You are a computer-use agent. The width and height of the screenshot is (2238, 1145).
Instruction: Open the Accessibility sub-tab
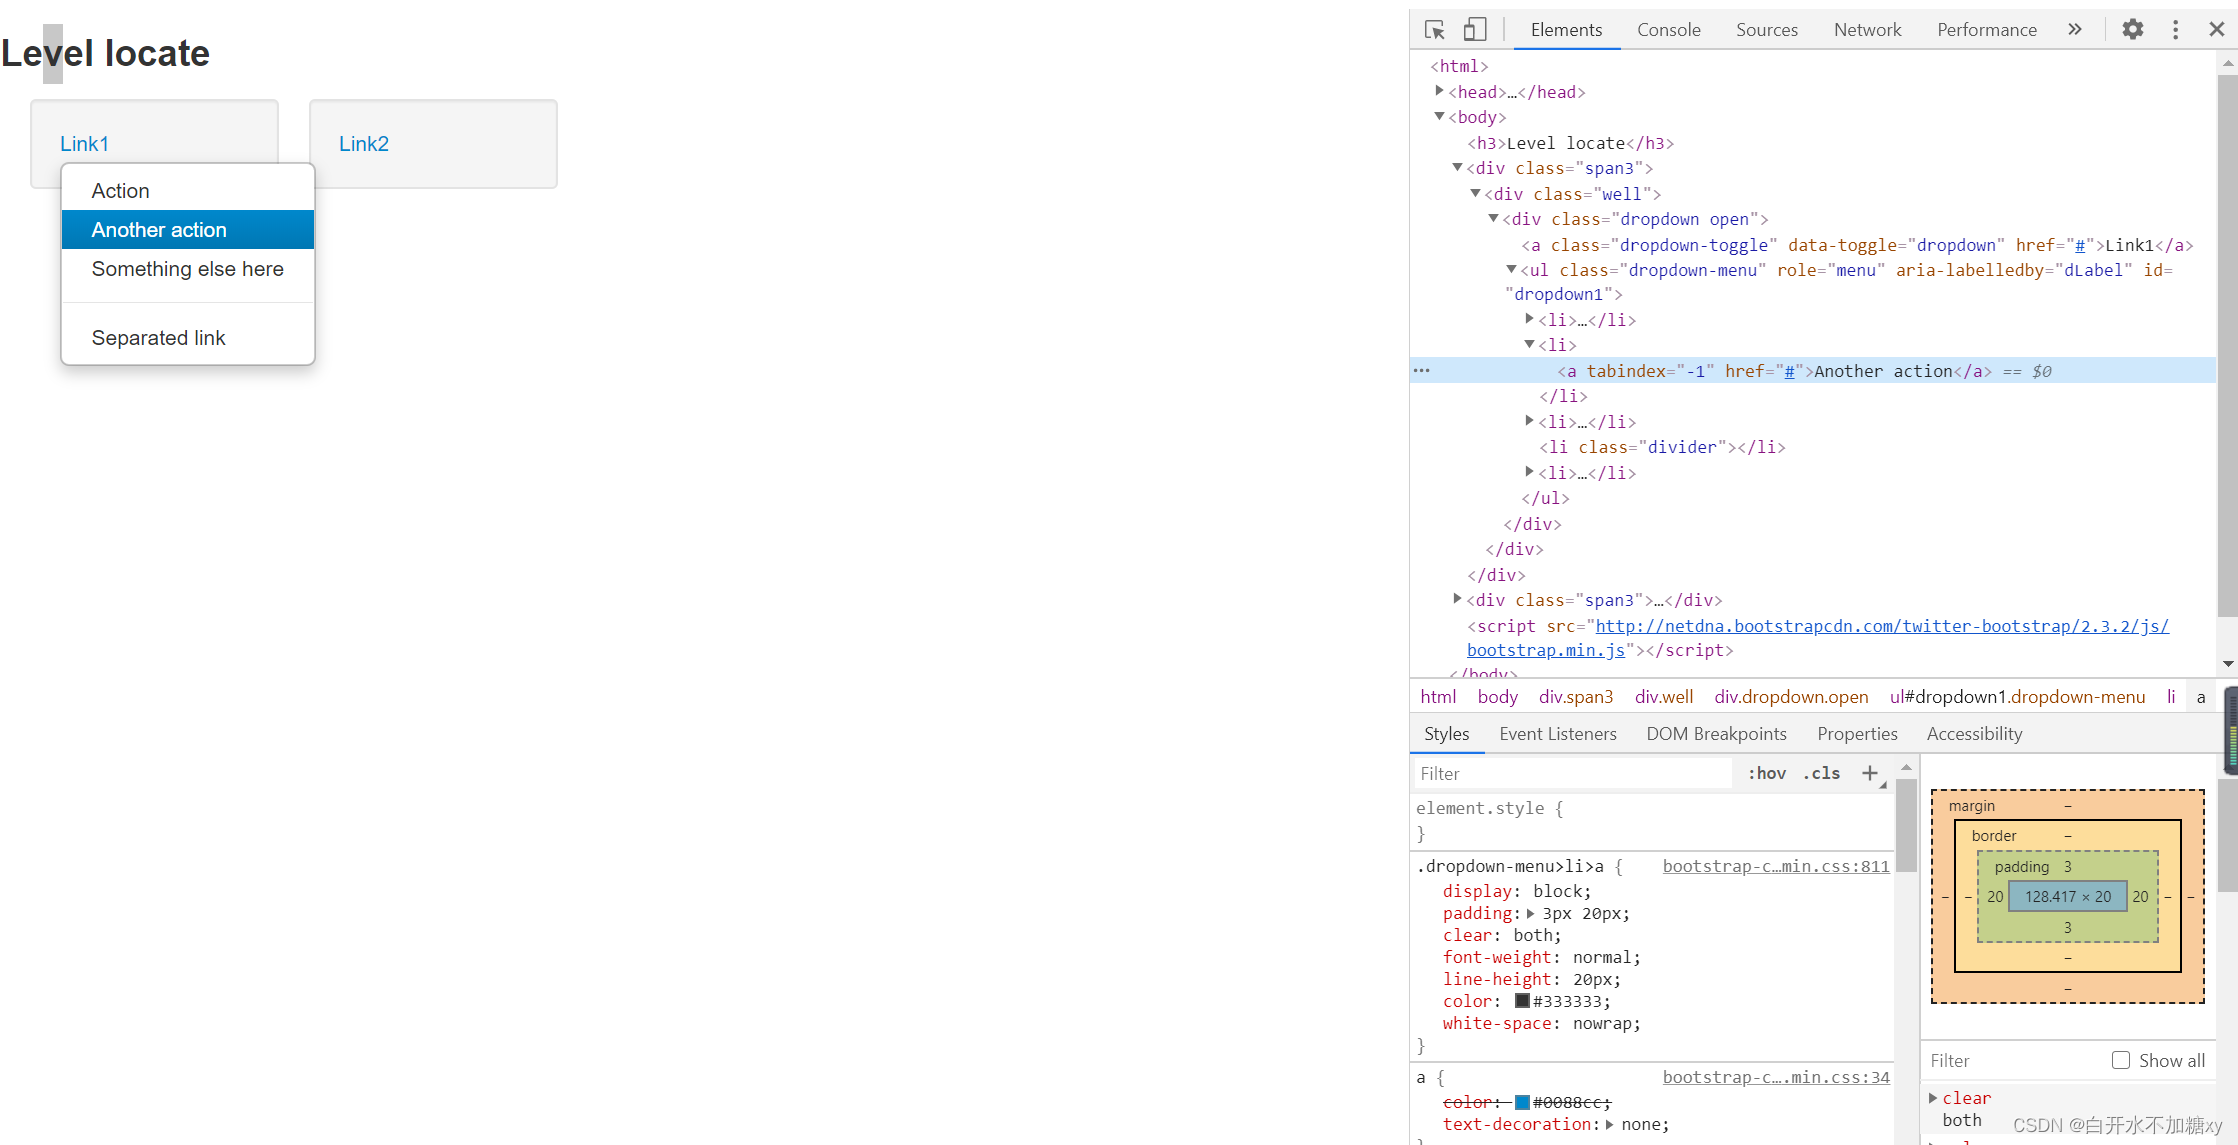click(x=1974, y=734)
